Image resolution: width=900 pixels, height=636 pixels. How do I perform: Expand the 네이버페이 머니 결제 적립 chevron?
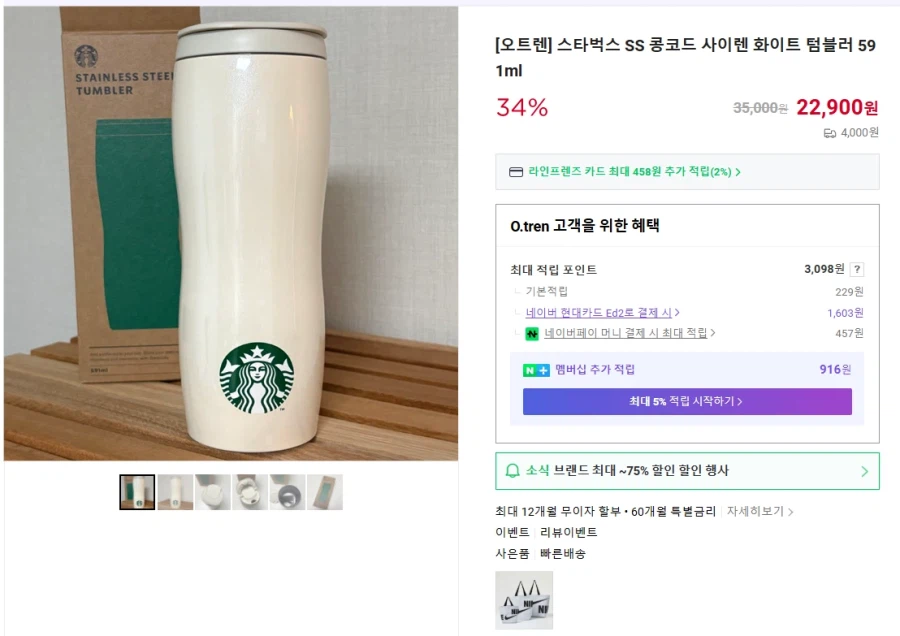(712, 332)
